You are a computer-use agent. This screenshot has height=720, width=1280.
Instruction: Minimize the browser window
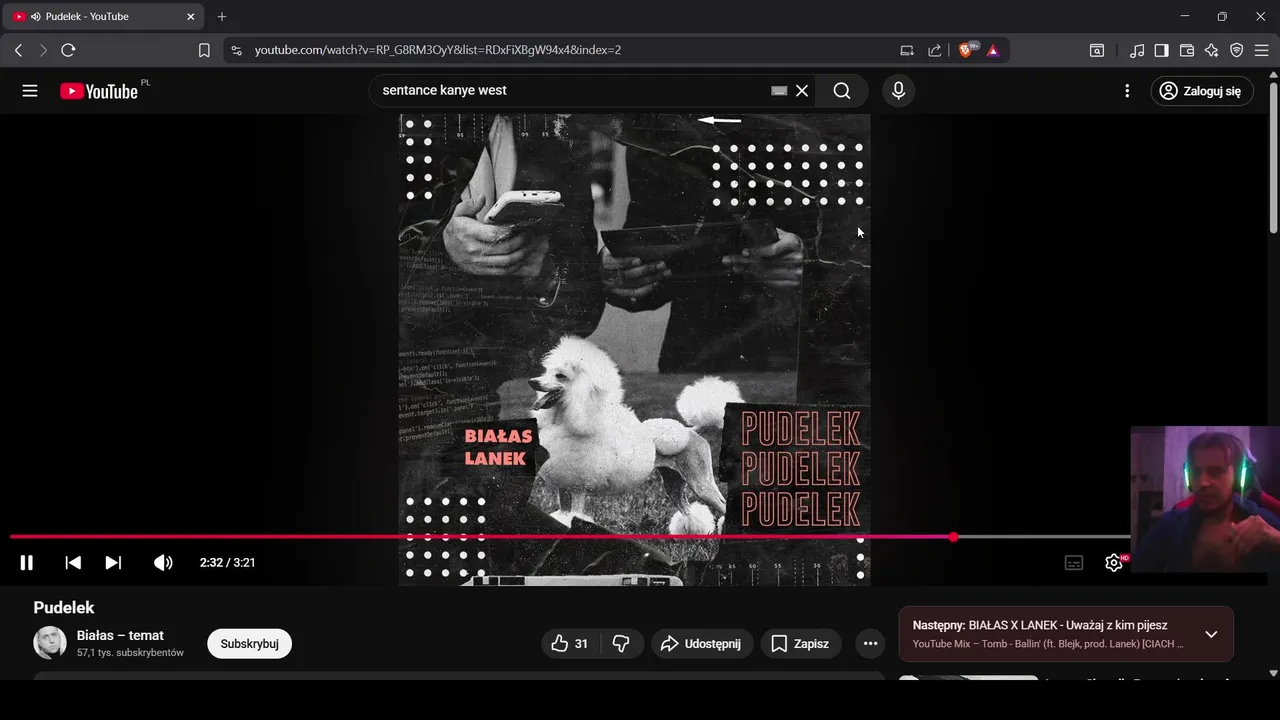pyautogui.click(x=1185, y=17)
